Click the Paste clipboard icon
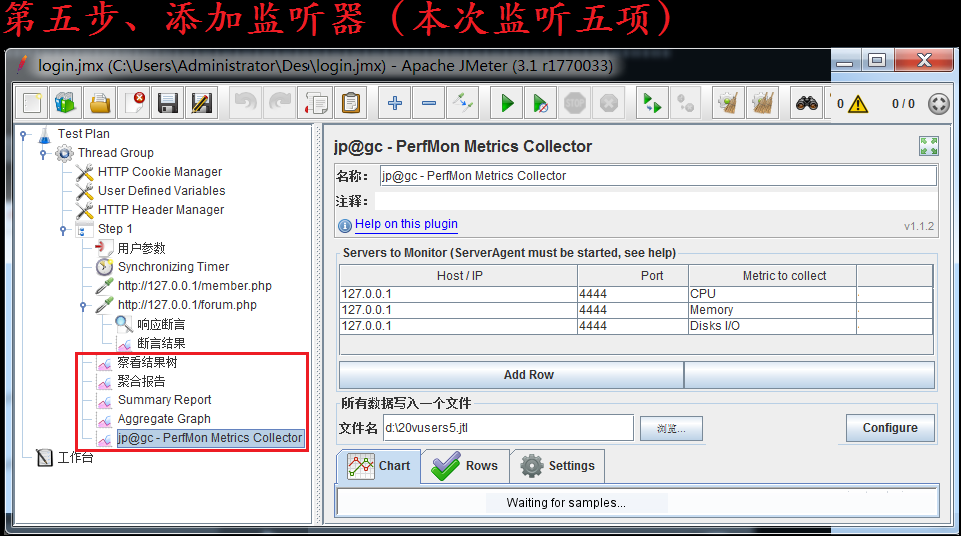Screen dimensions: 961x536 pos(351,103)
